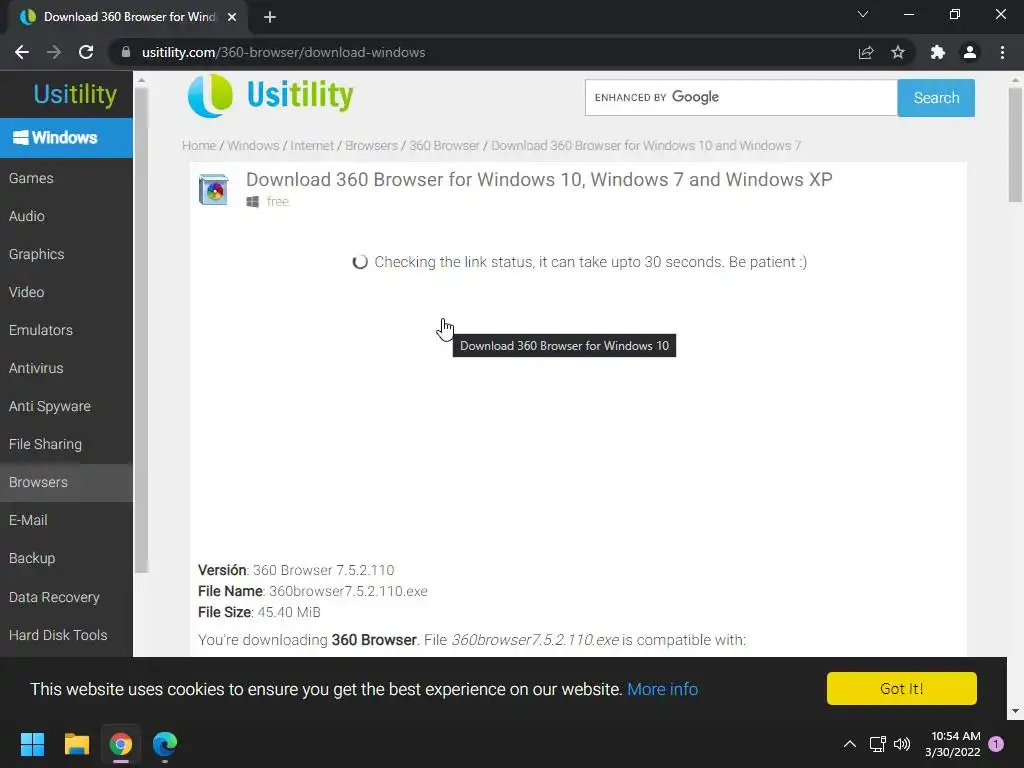Close the Download 360 Browser tab
The height and width of the screenshot is (768, 1024).
[232, 17]
